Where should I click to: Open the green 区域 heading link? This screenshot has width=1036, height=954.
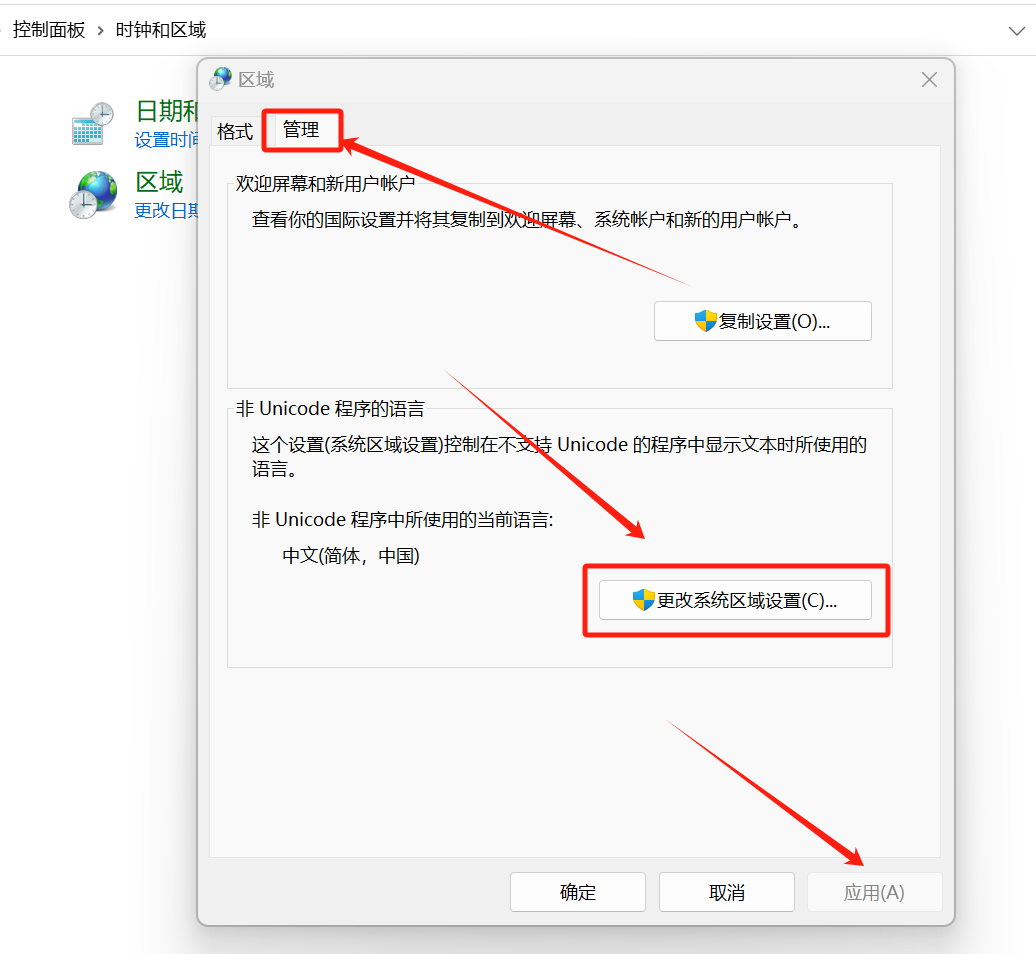[x=159, y=182]
